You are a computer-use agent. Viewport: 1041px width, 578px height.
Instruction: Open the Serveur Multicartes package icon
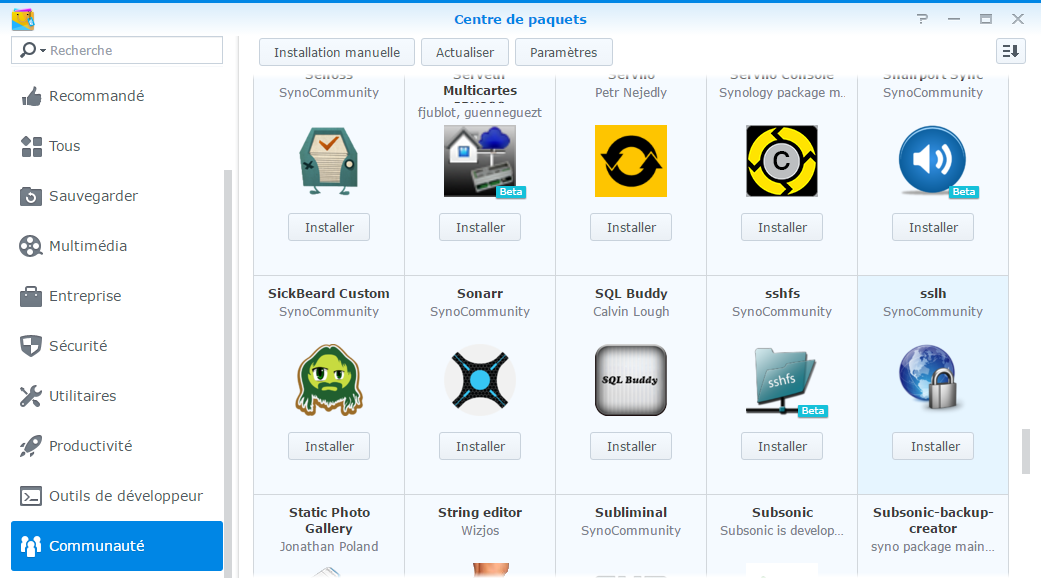pyautogui.click(x=480, y=161)
